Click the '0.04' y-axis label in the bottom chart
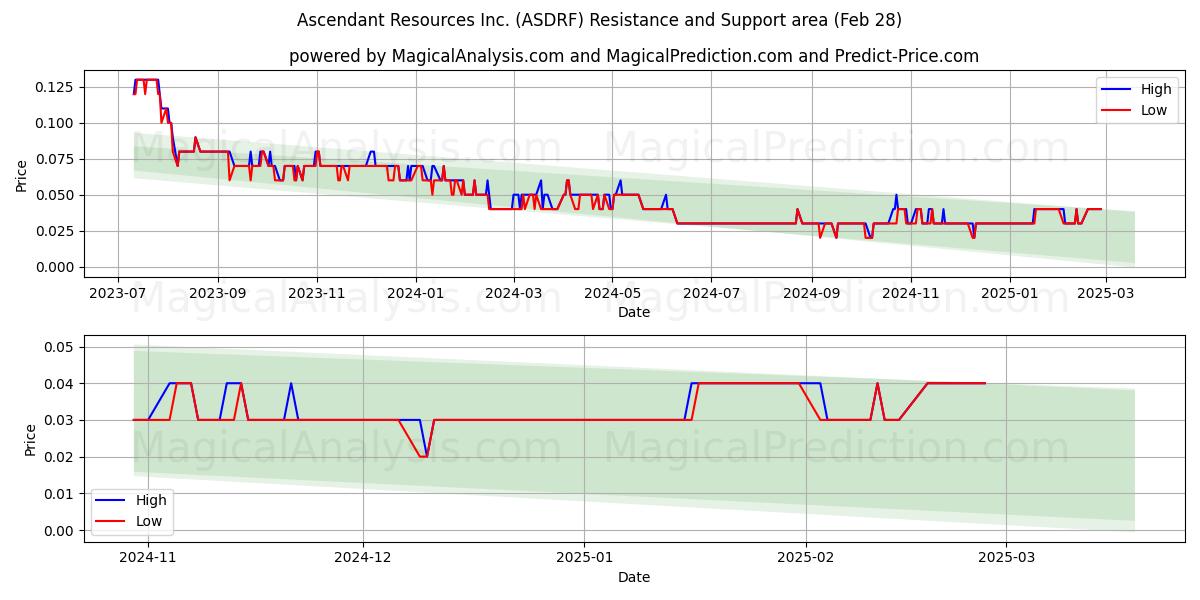The image size is (1200, 600). pyautogui.click(x=59, y=384)
